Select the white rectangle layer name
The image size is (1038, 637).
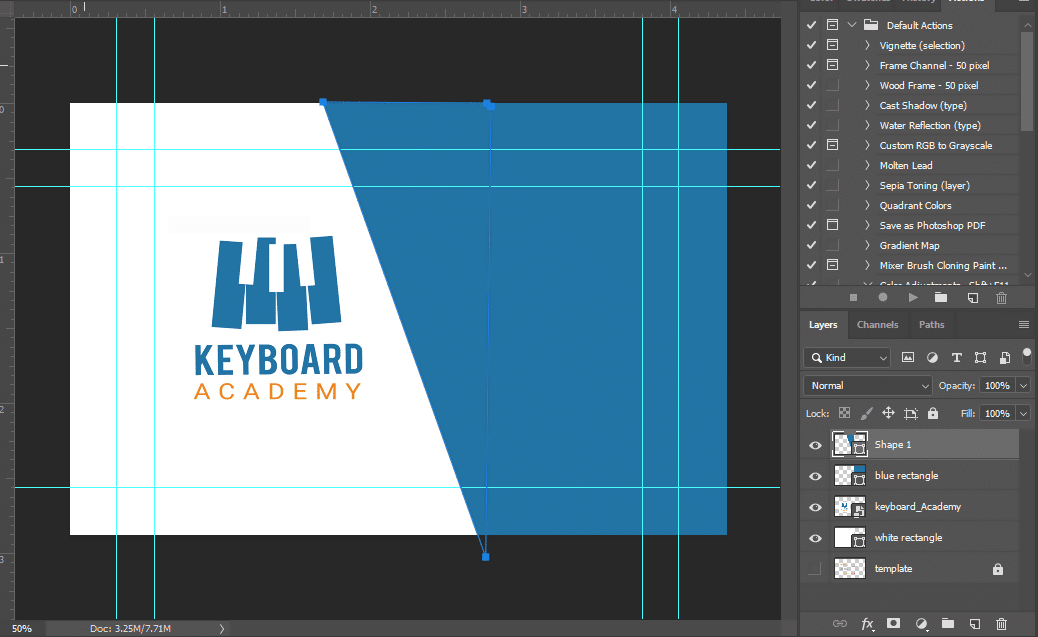(908, 538)
